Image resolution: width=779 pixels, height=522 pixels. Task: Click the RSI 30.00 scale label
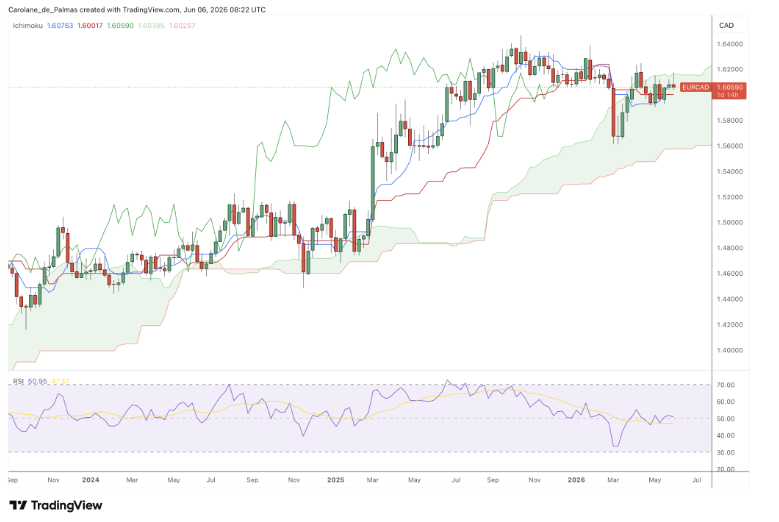(726, 452)
